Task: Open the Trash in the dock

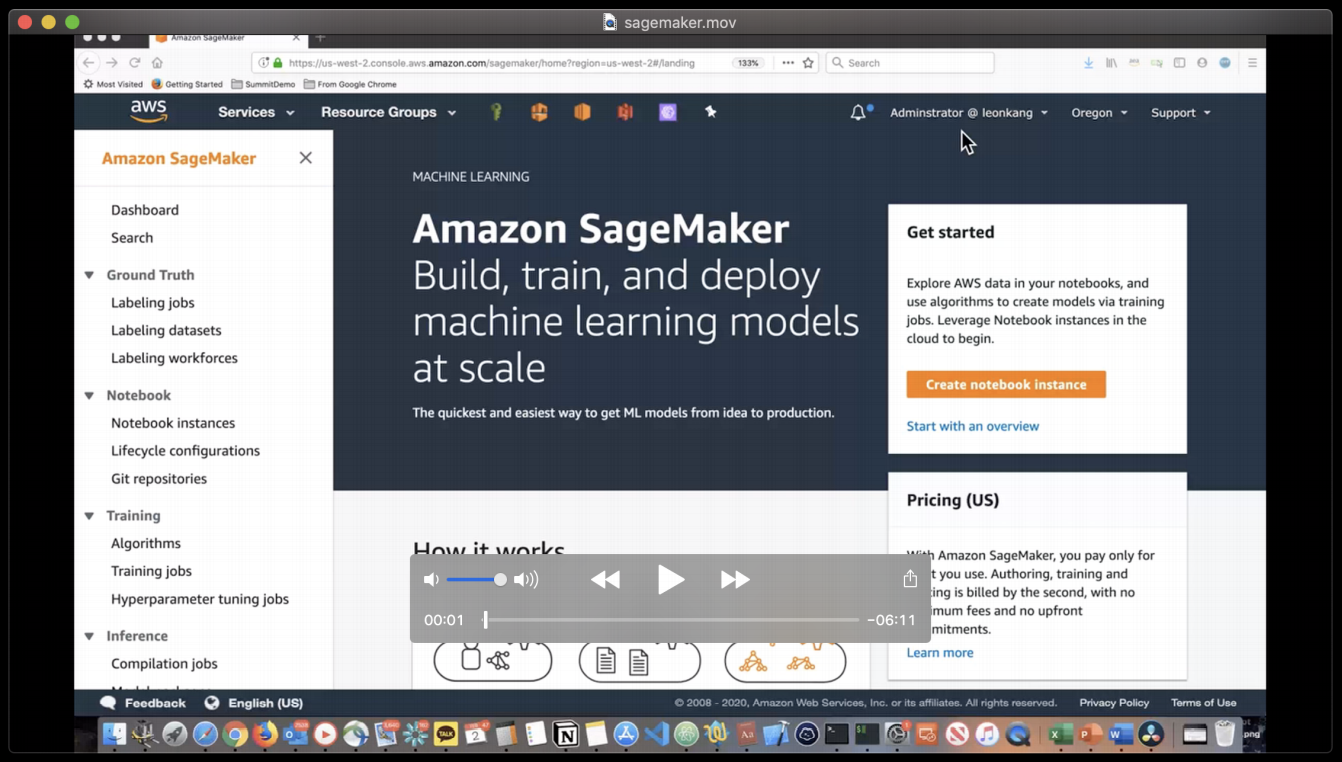Action: coord(1225,734)
